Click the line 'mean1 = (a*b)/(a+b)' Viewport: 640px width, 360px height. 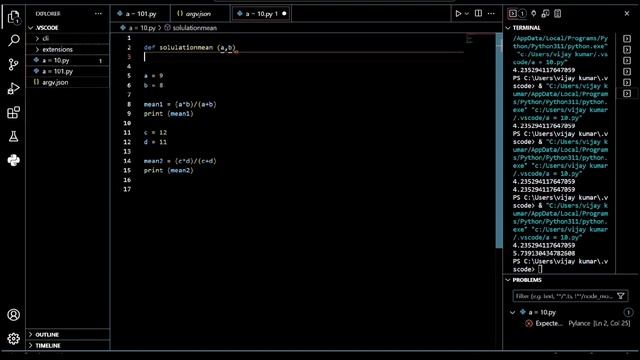coord(180,104)
